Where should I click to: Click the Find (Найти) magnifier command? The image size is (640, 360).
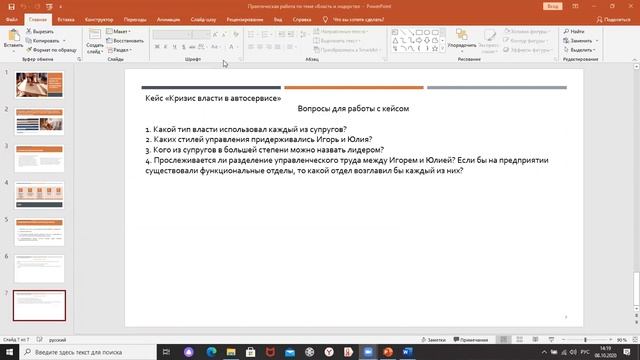click(574, 31)
